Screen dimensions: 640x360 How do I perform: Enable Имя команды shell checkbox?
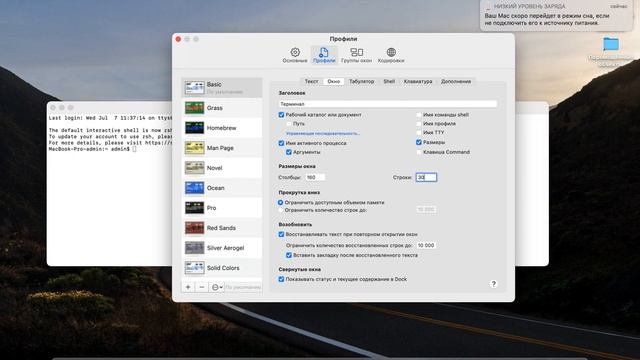[x=419, y=115]
